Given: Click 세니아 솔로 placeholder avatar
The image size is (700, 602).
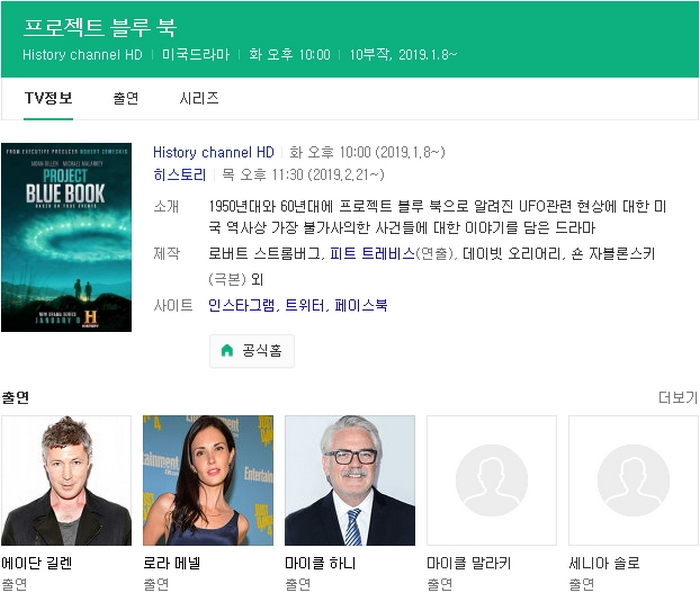Looking at the screenshot, I should pos(633,481).
